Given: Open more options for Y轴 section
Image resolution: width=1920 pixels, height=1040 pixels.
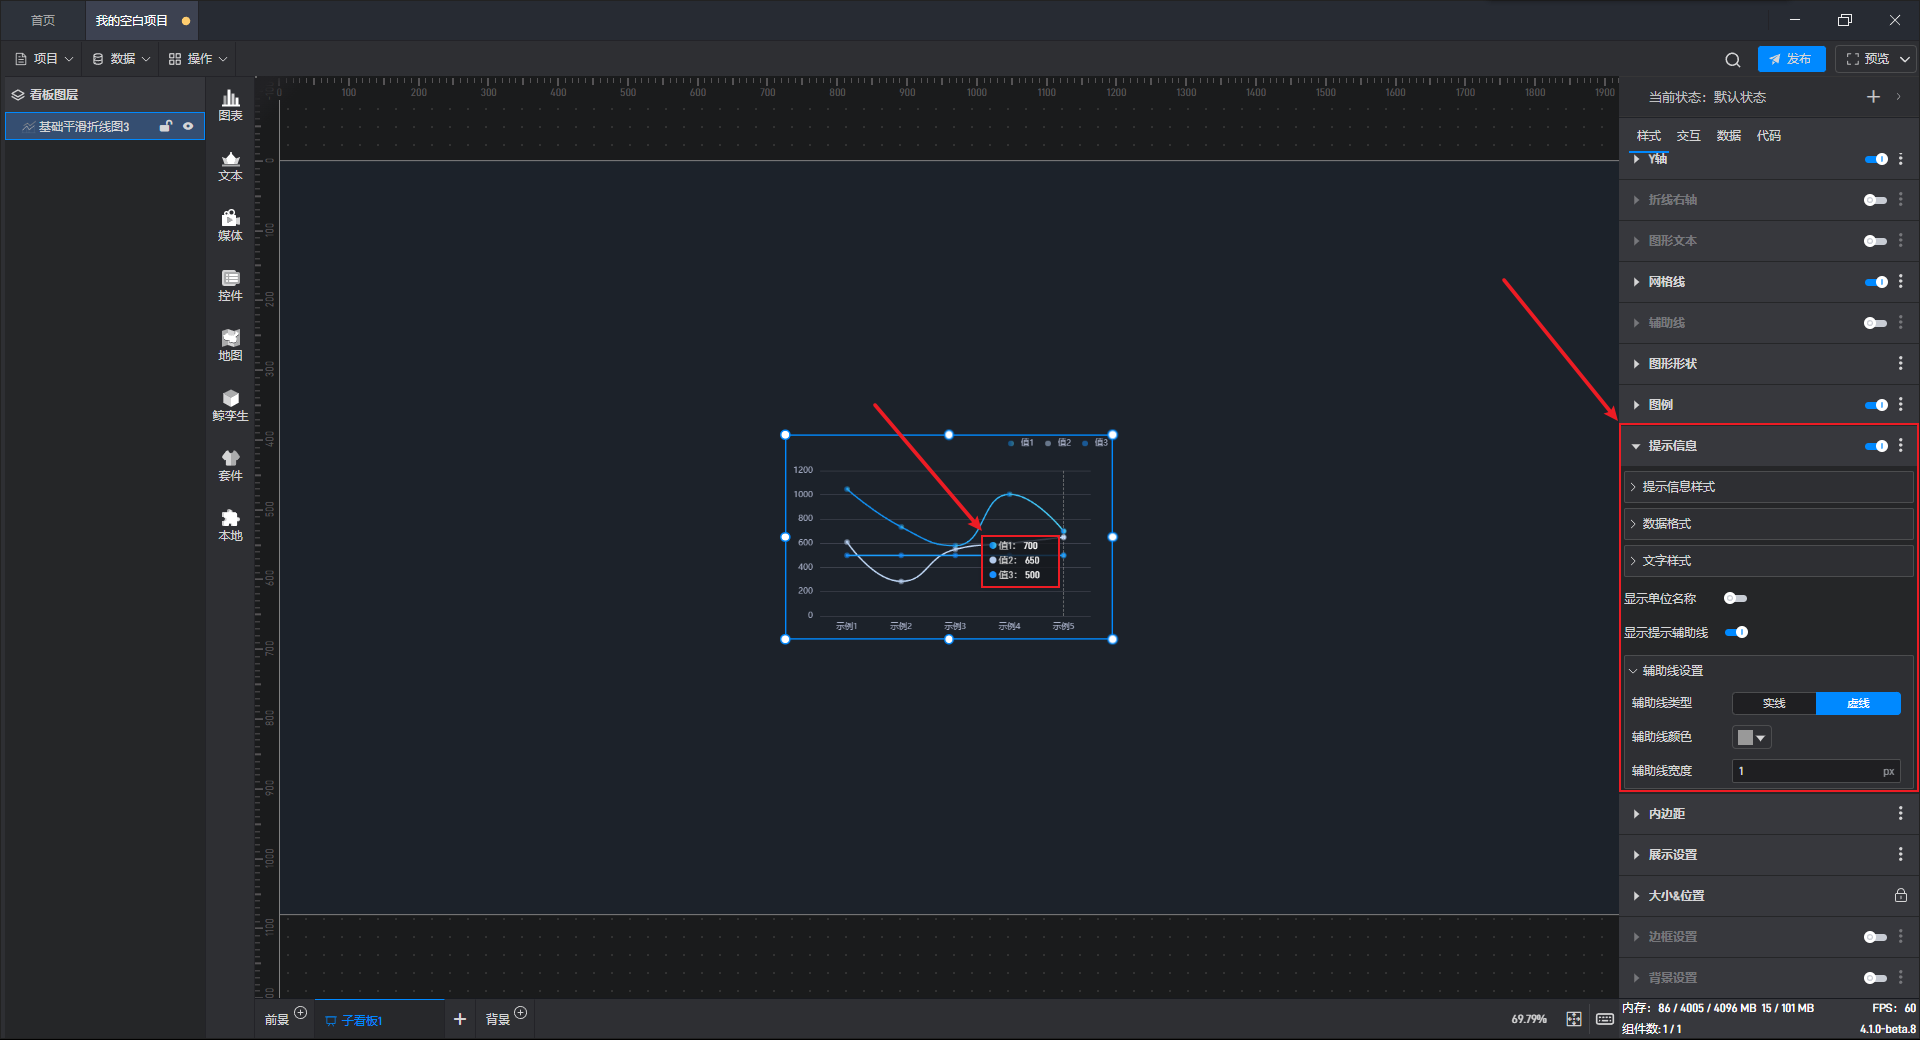Looking at the screenshot, I should pos(1901,159).
